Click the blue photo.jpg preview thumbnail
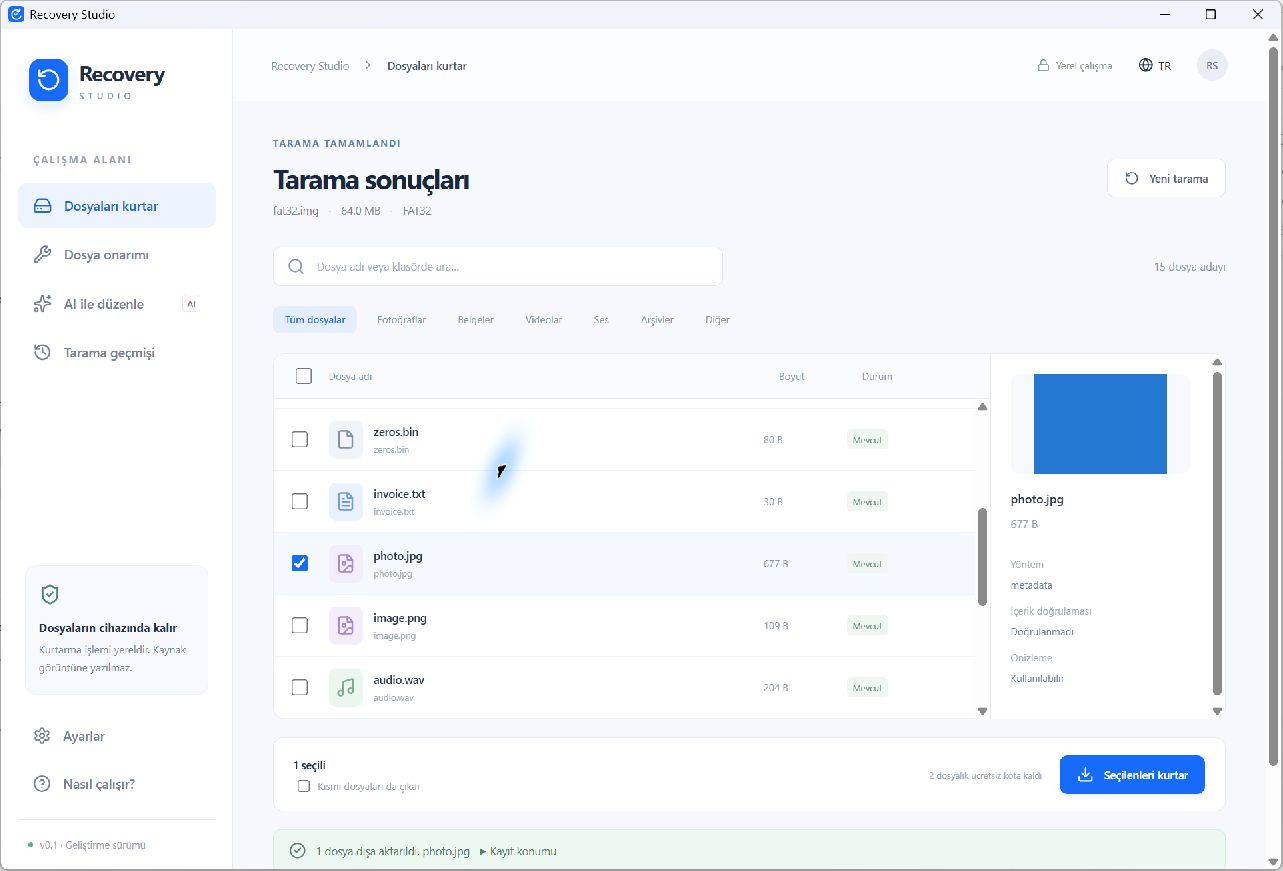Viewport: 1283px width, 871px height. tap(1100, 424)
